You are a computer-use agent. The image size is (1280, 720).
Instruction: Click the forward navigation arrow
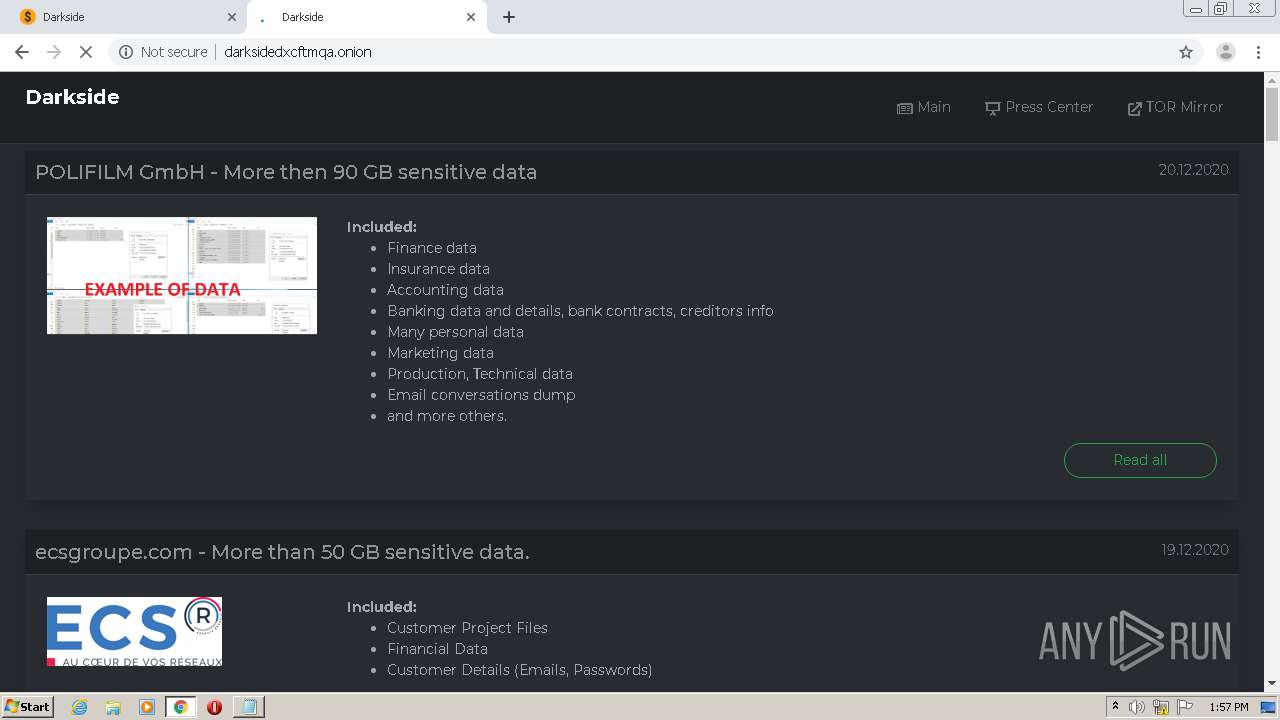54,52
